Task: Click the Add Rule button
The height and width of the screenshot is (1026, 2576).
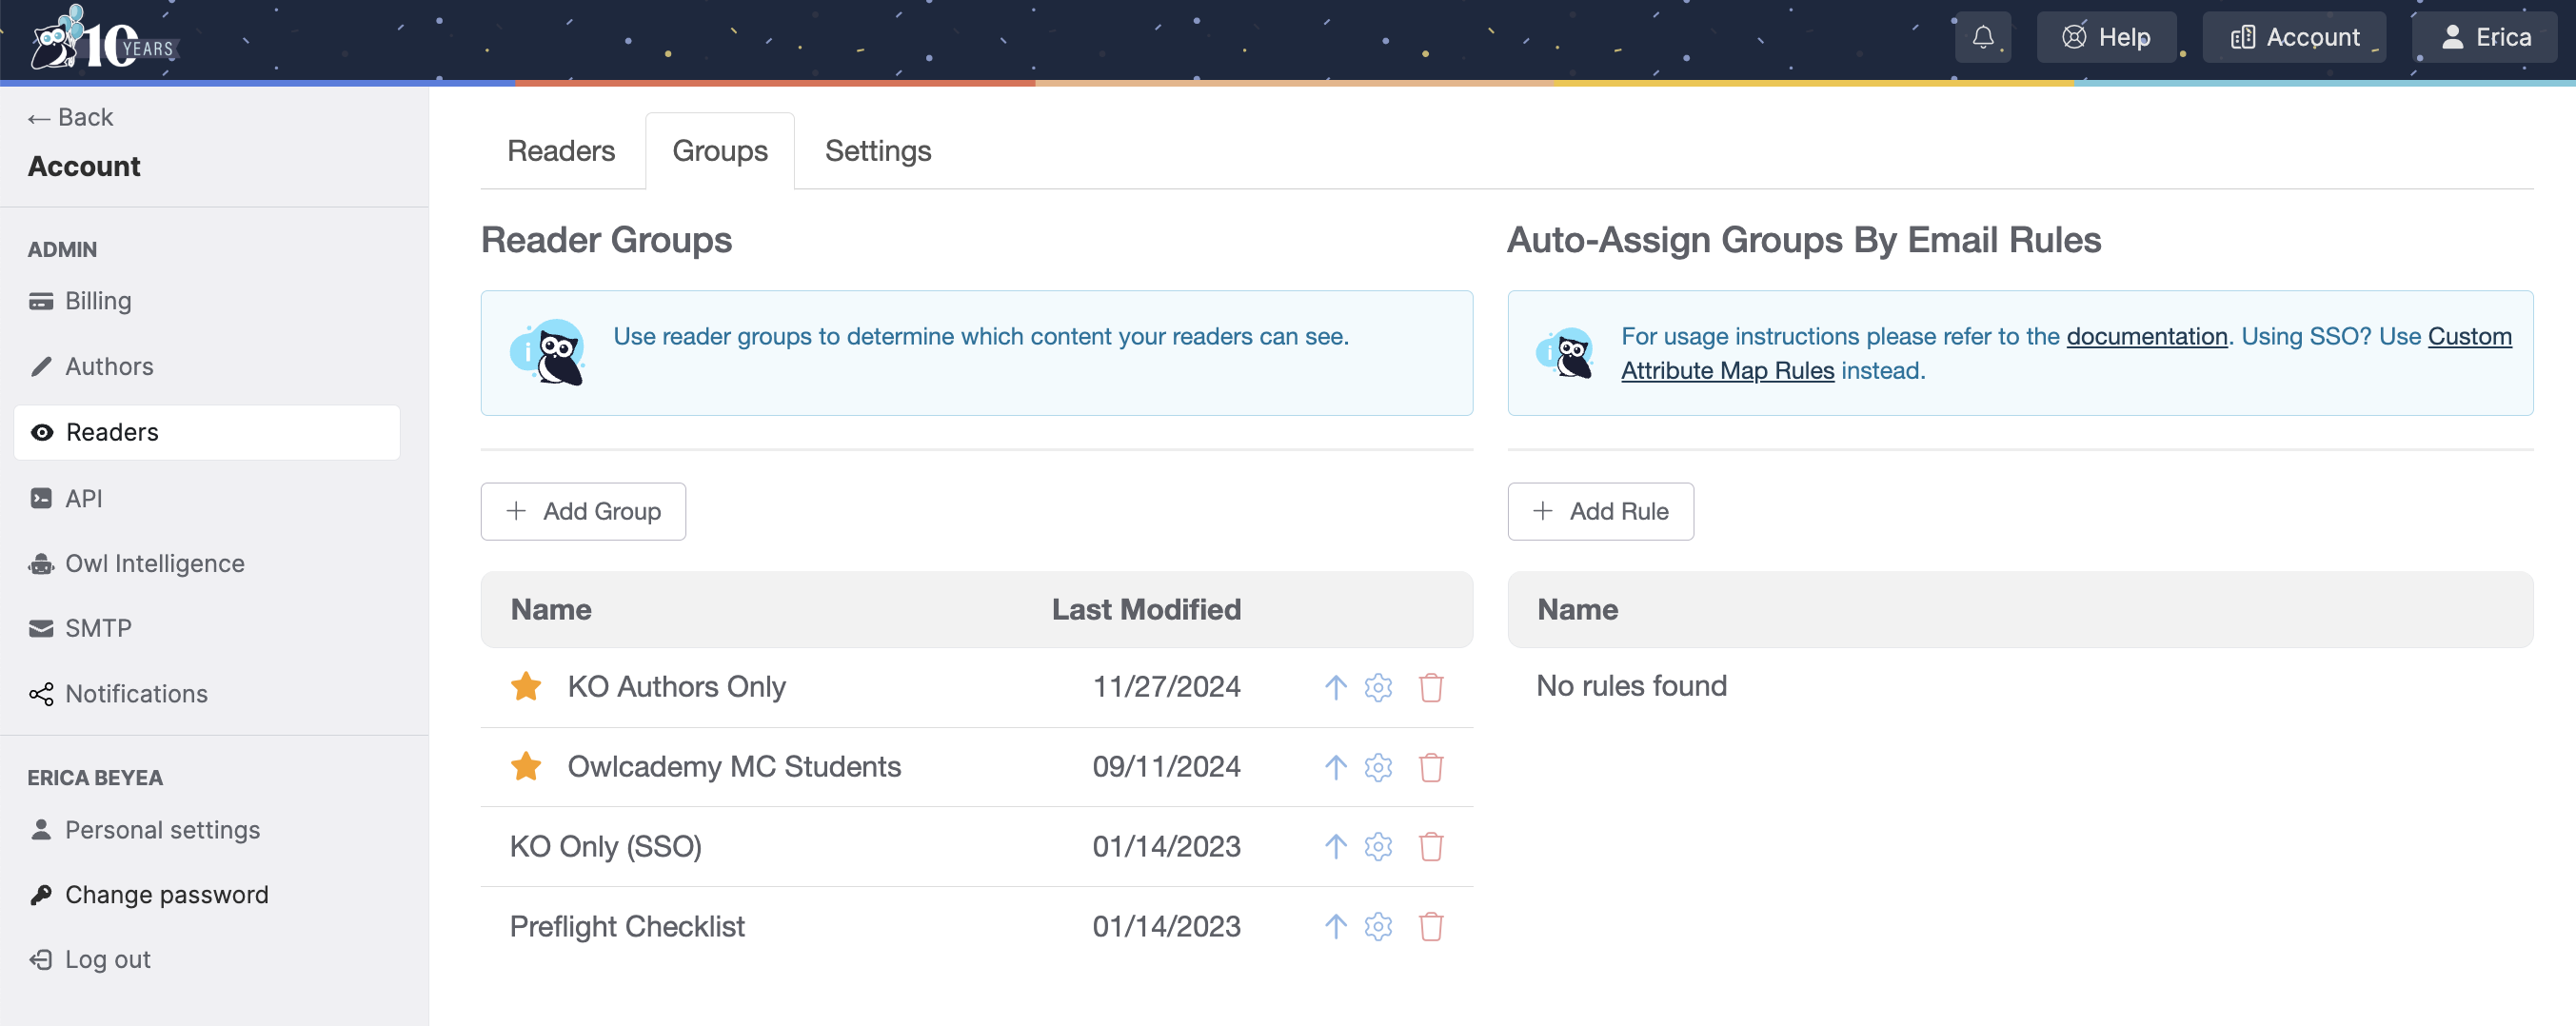Action: click(x=1600, y=511)
